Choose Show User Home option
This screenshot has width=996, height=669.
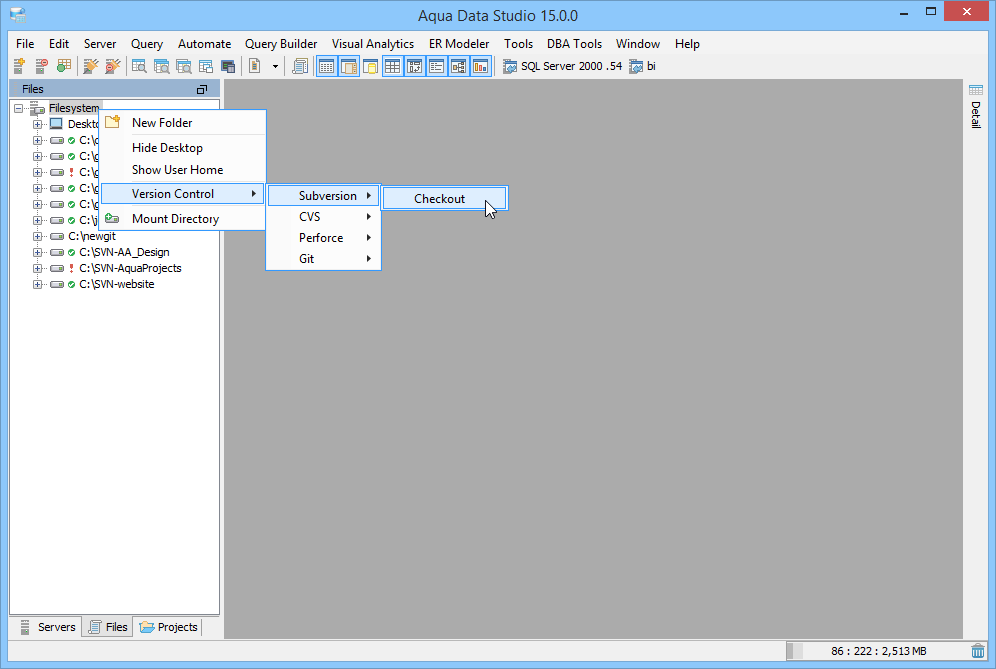[183, 170]
